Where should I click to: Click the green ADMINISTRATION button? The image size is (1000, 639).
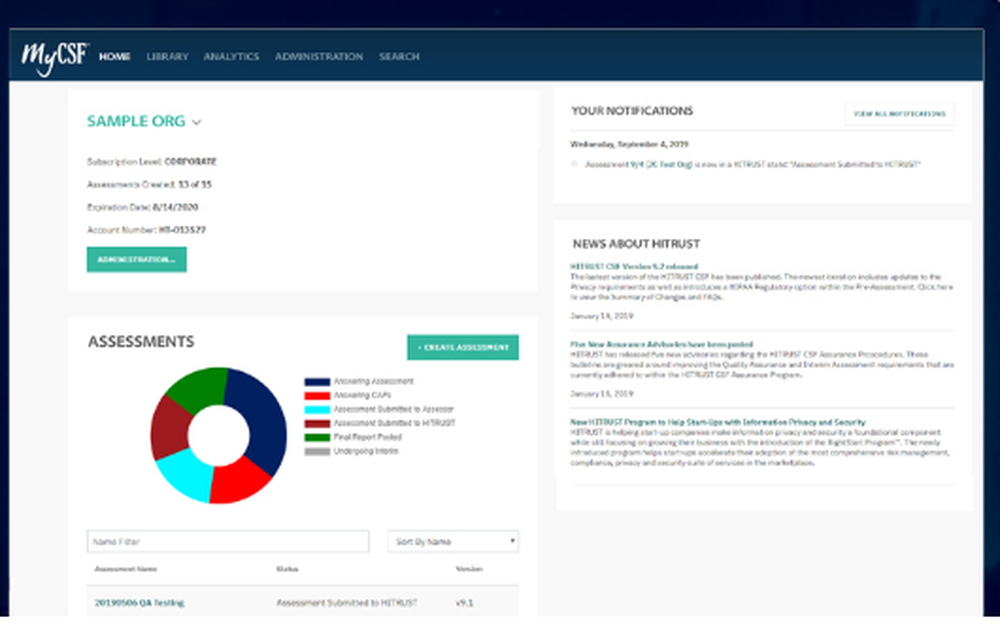click(x=136, y=260)
